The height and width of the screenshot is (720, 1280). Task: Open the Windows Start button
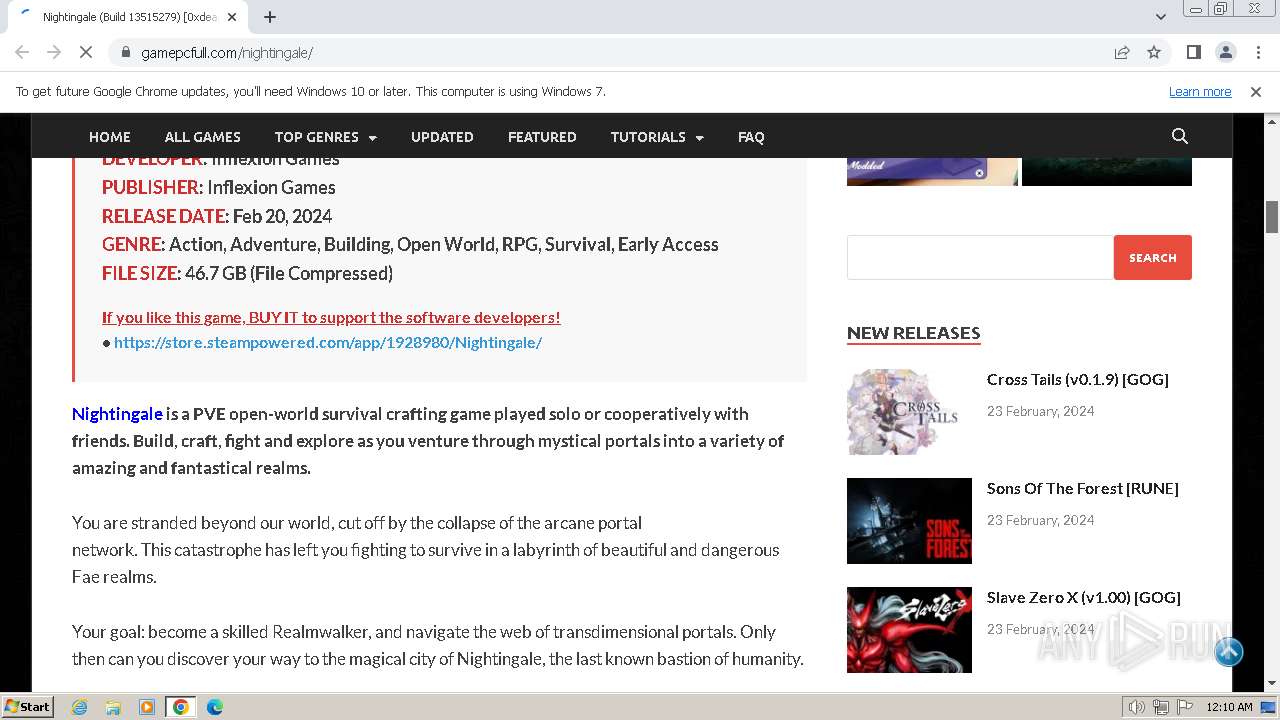(28, 706)
